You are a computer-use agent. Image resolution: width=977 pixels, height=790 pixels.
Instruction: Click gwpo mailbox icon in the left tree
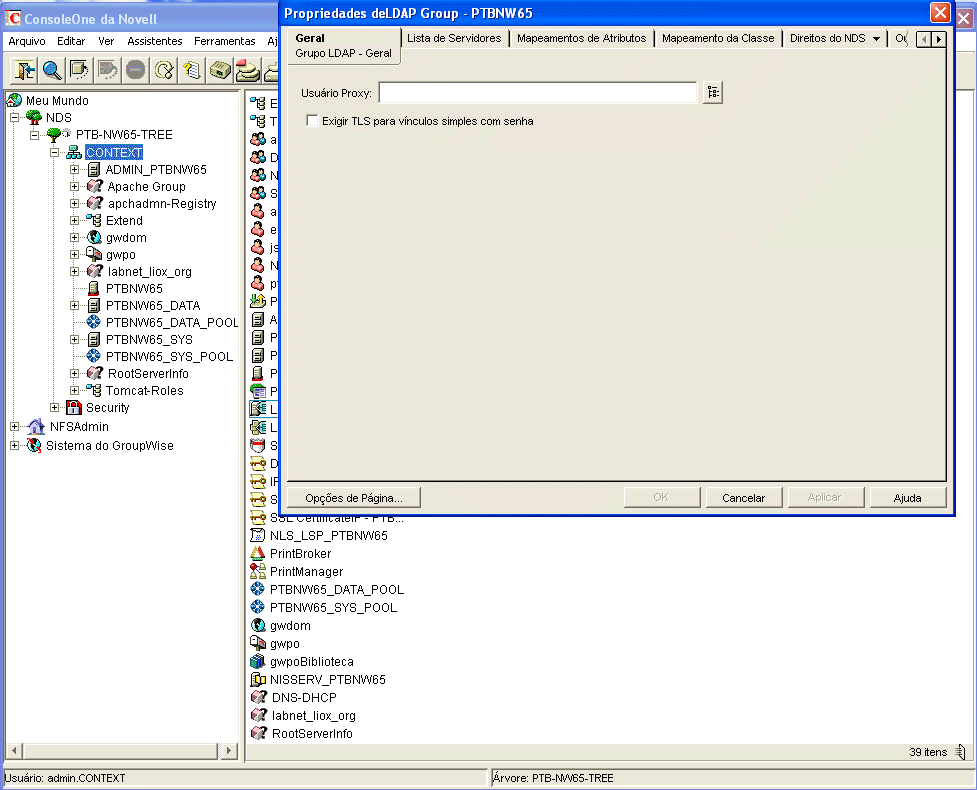point(94,254)
